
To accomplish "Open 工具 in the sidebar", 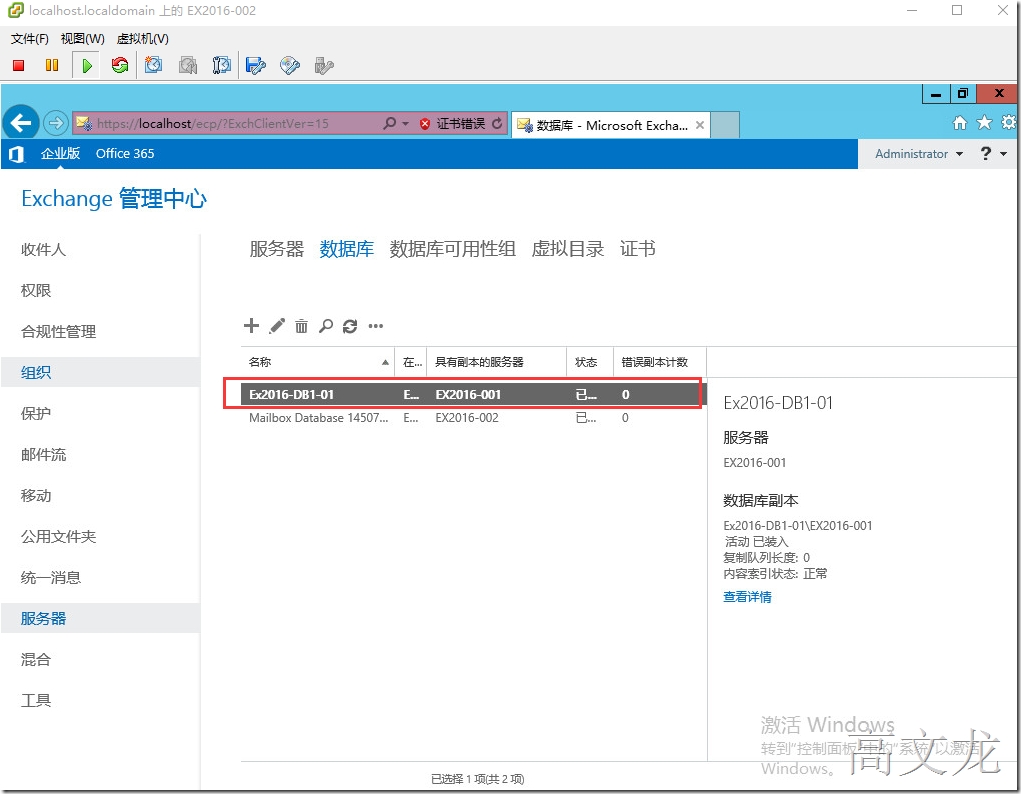I will pos(36,701).
